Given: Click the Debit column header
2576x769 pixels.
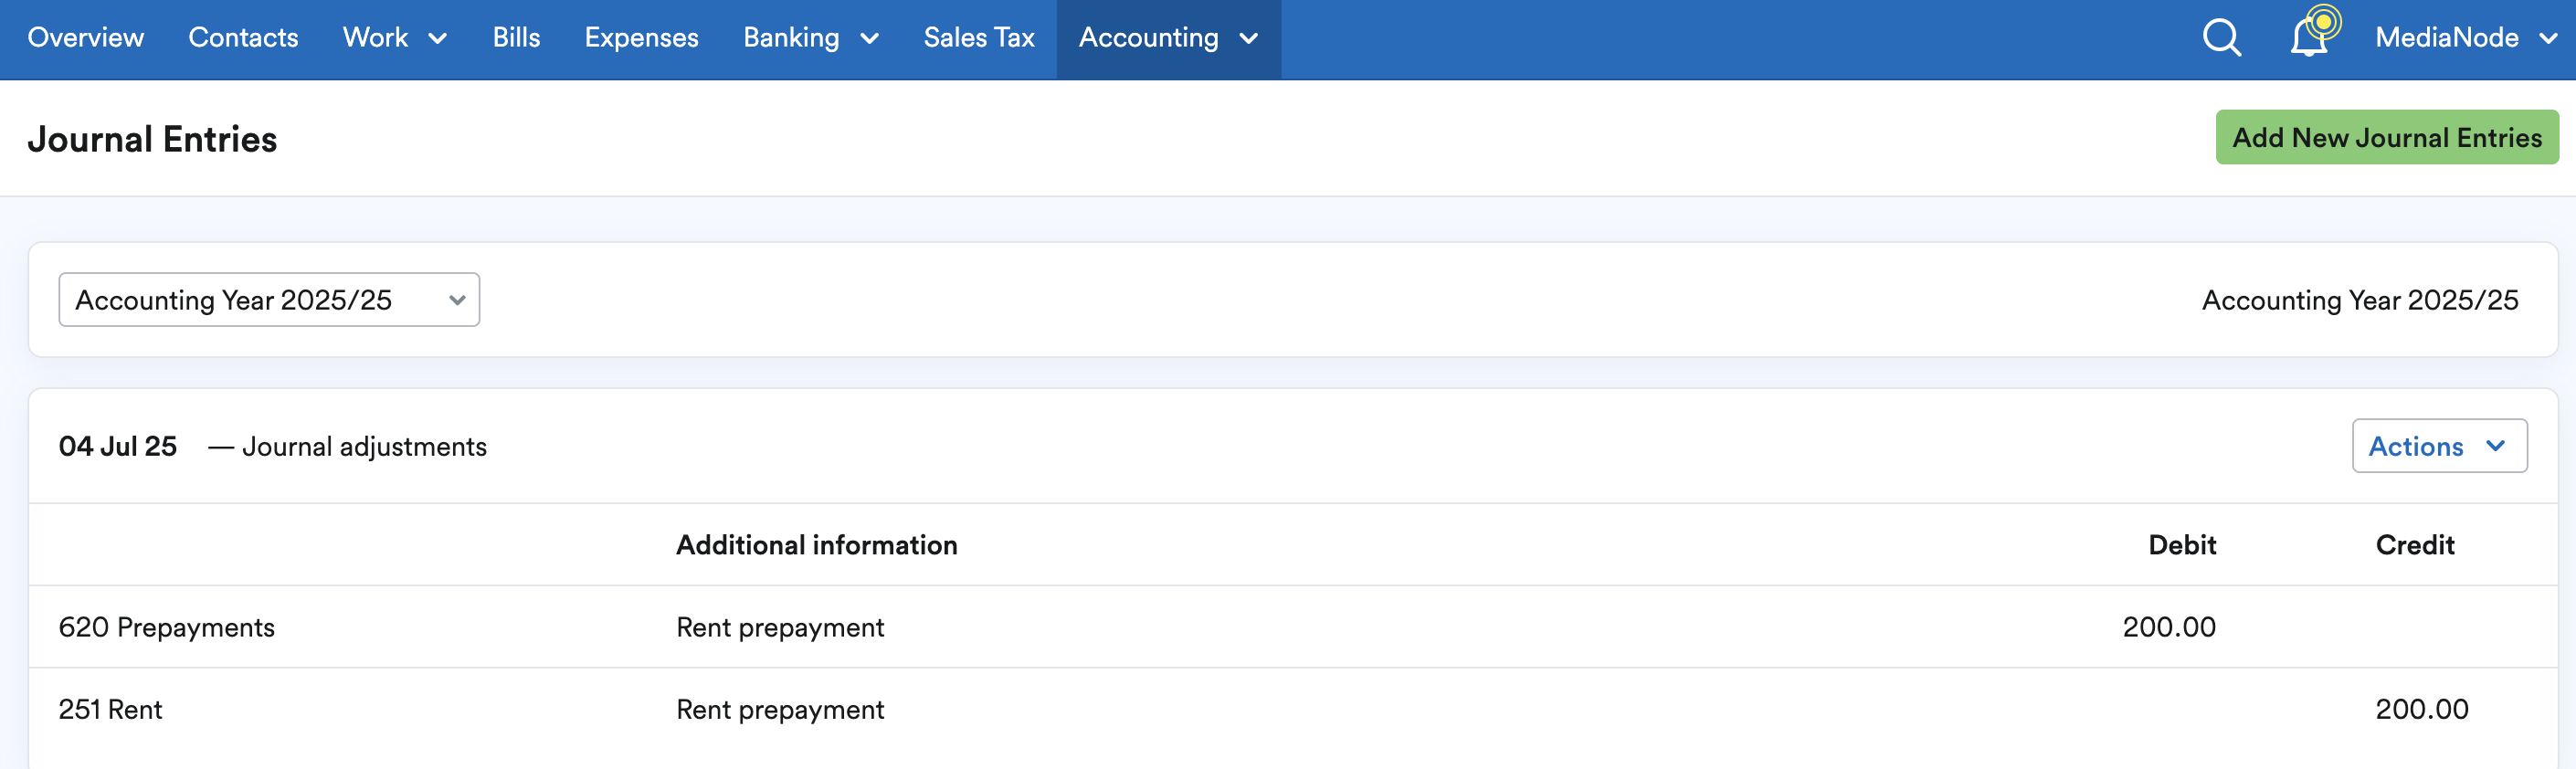Looking at the screenshot, I should tap(2182, 545).
